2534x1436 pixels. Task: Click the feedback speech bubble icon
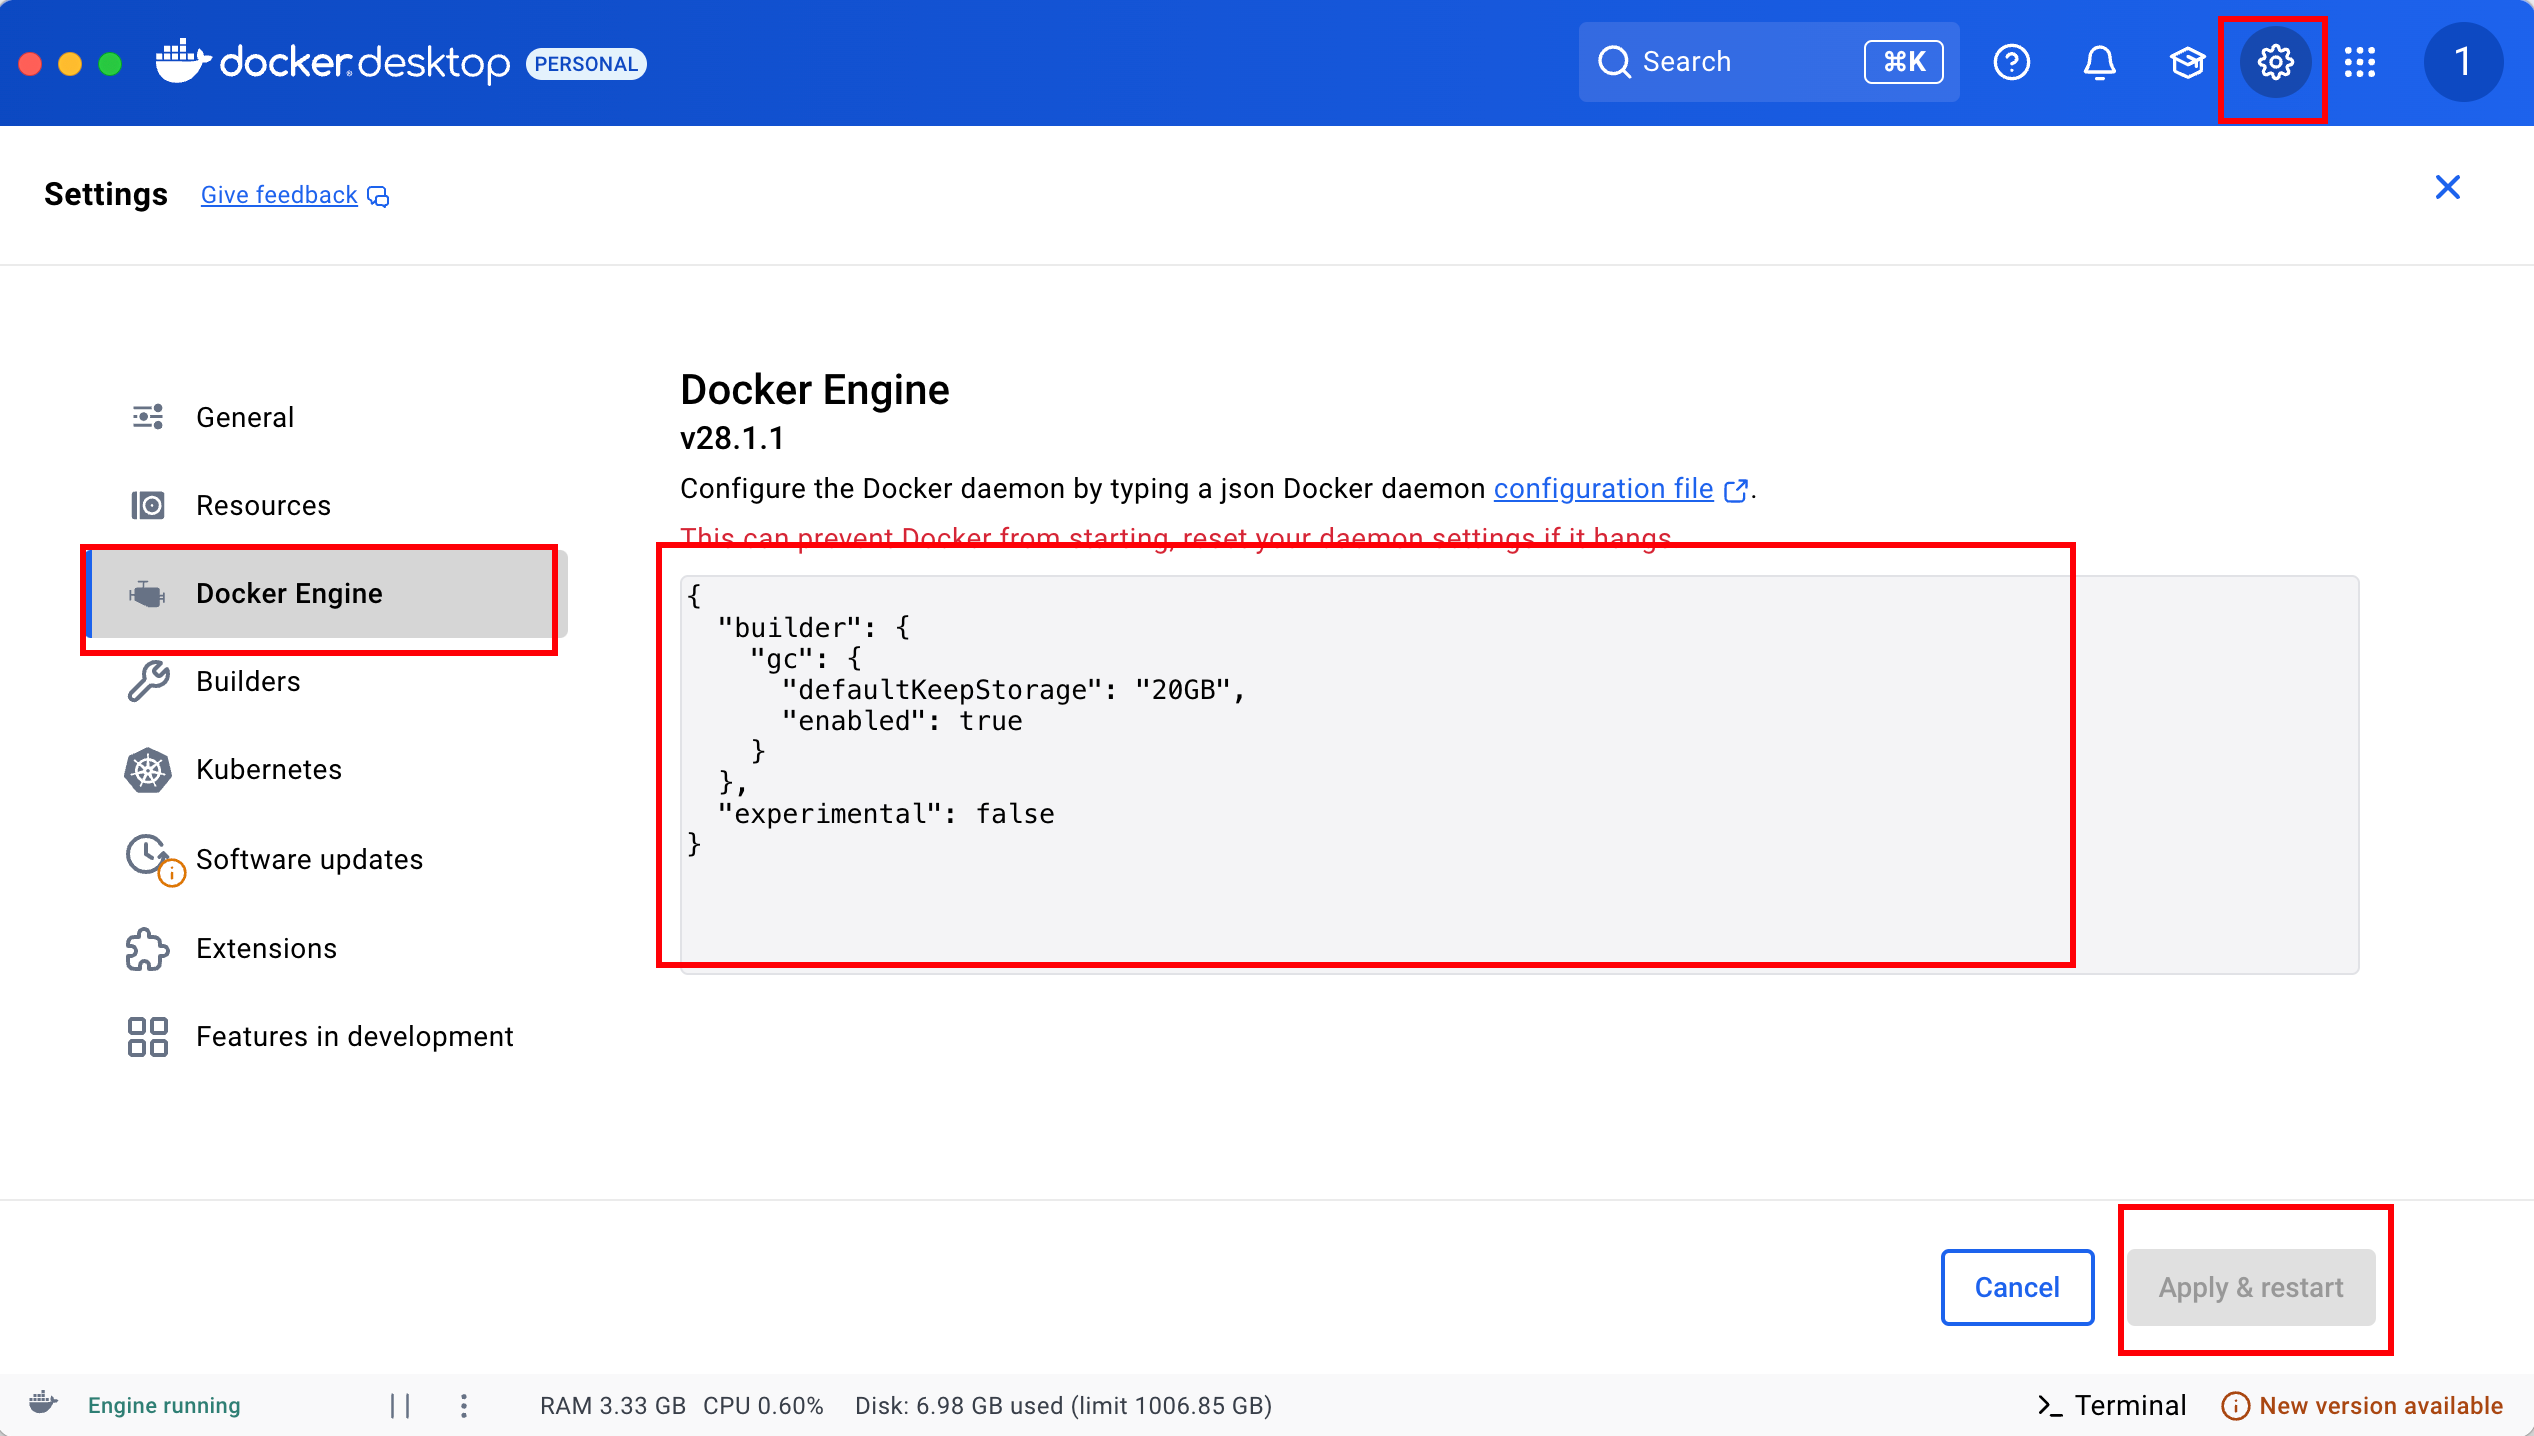(x=378, y=196)
